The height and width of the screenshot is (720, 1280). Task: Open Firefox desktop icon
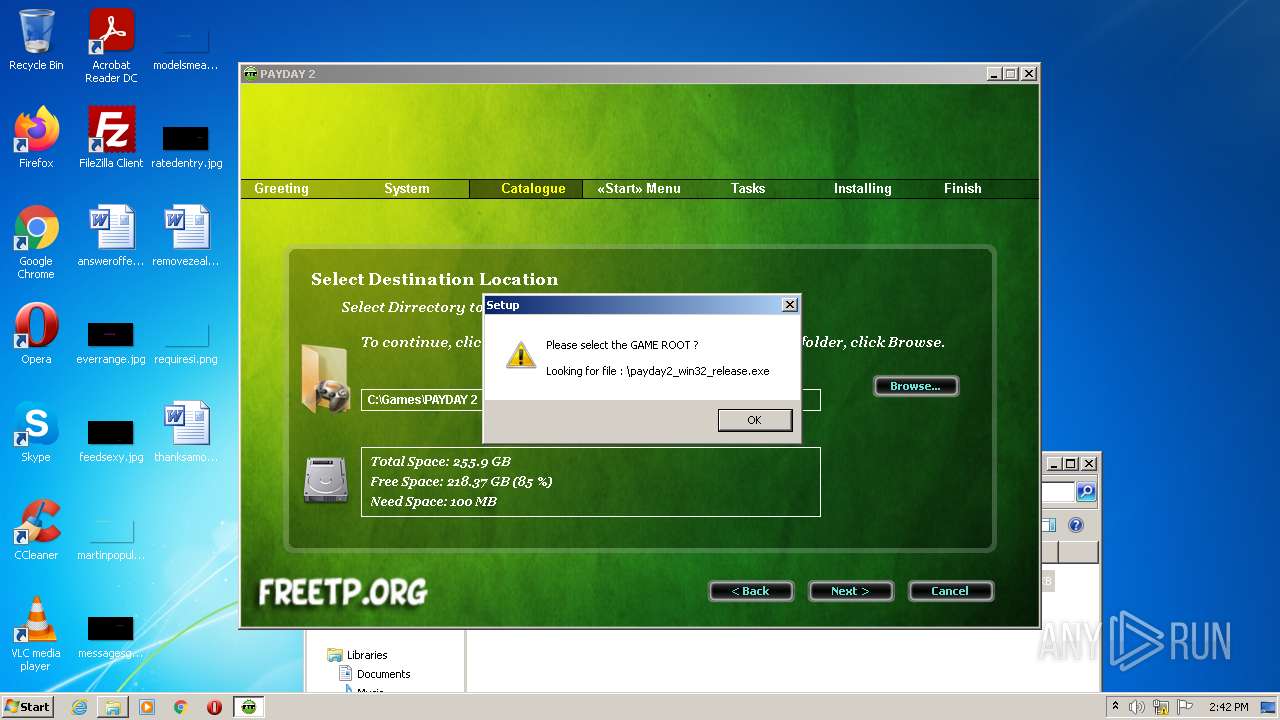tap(36, 138)
